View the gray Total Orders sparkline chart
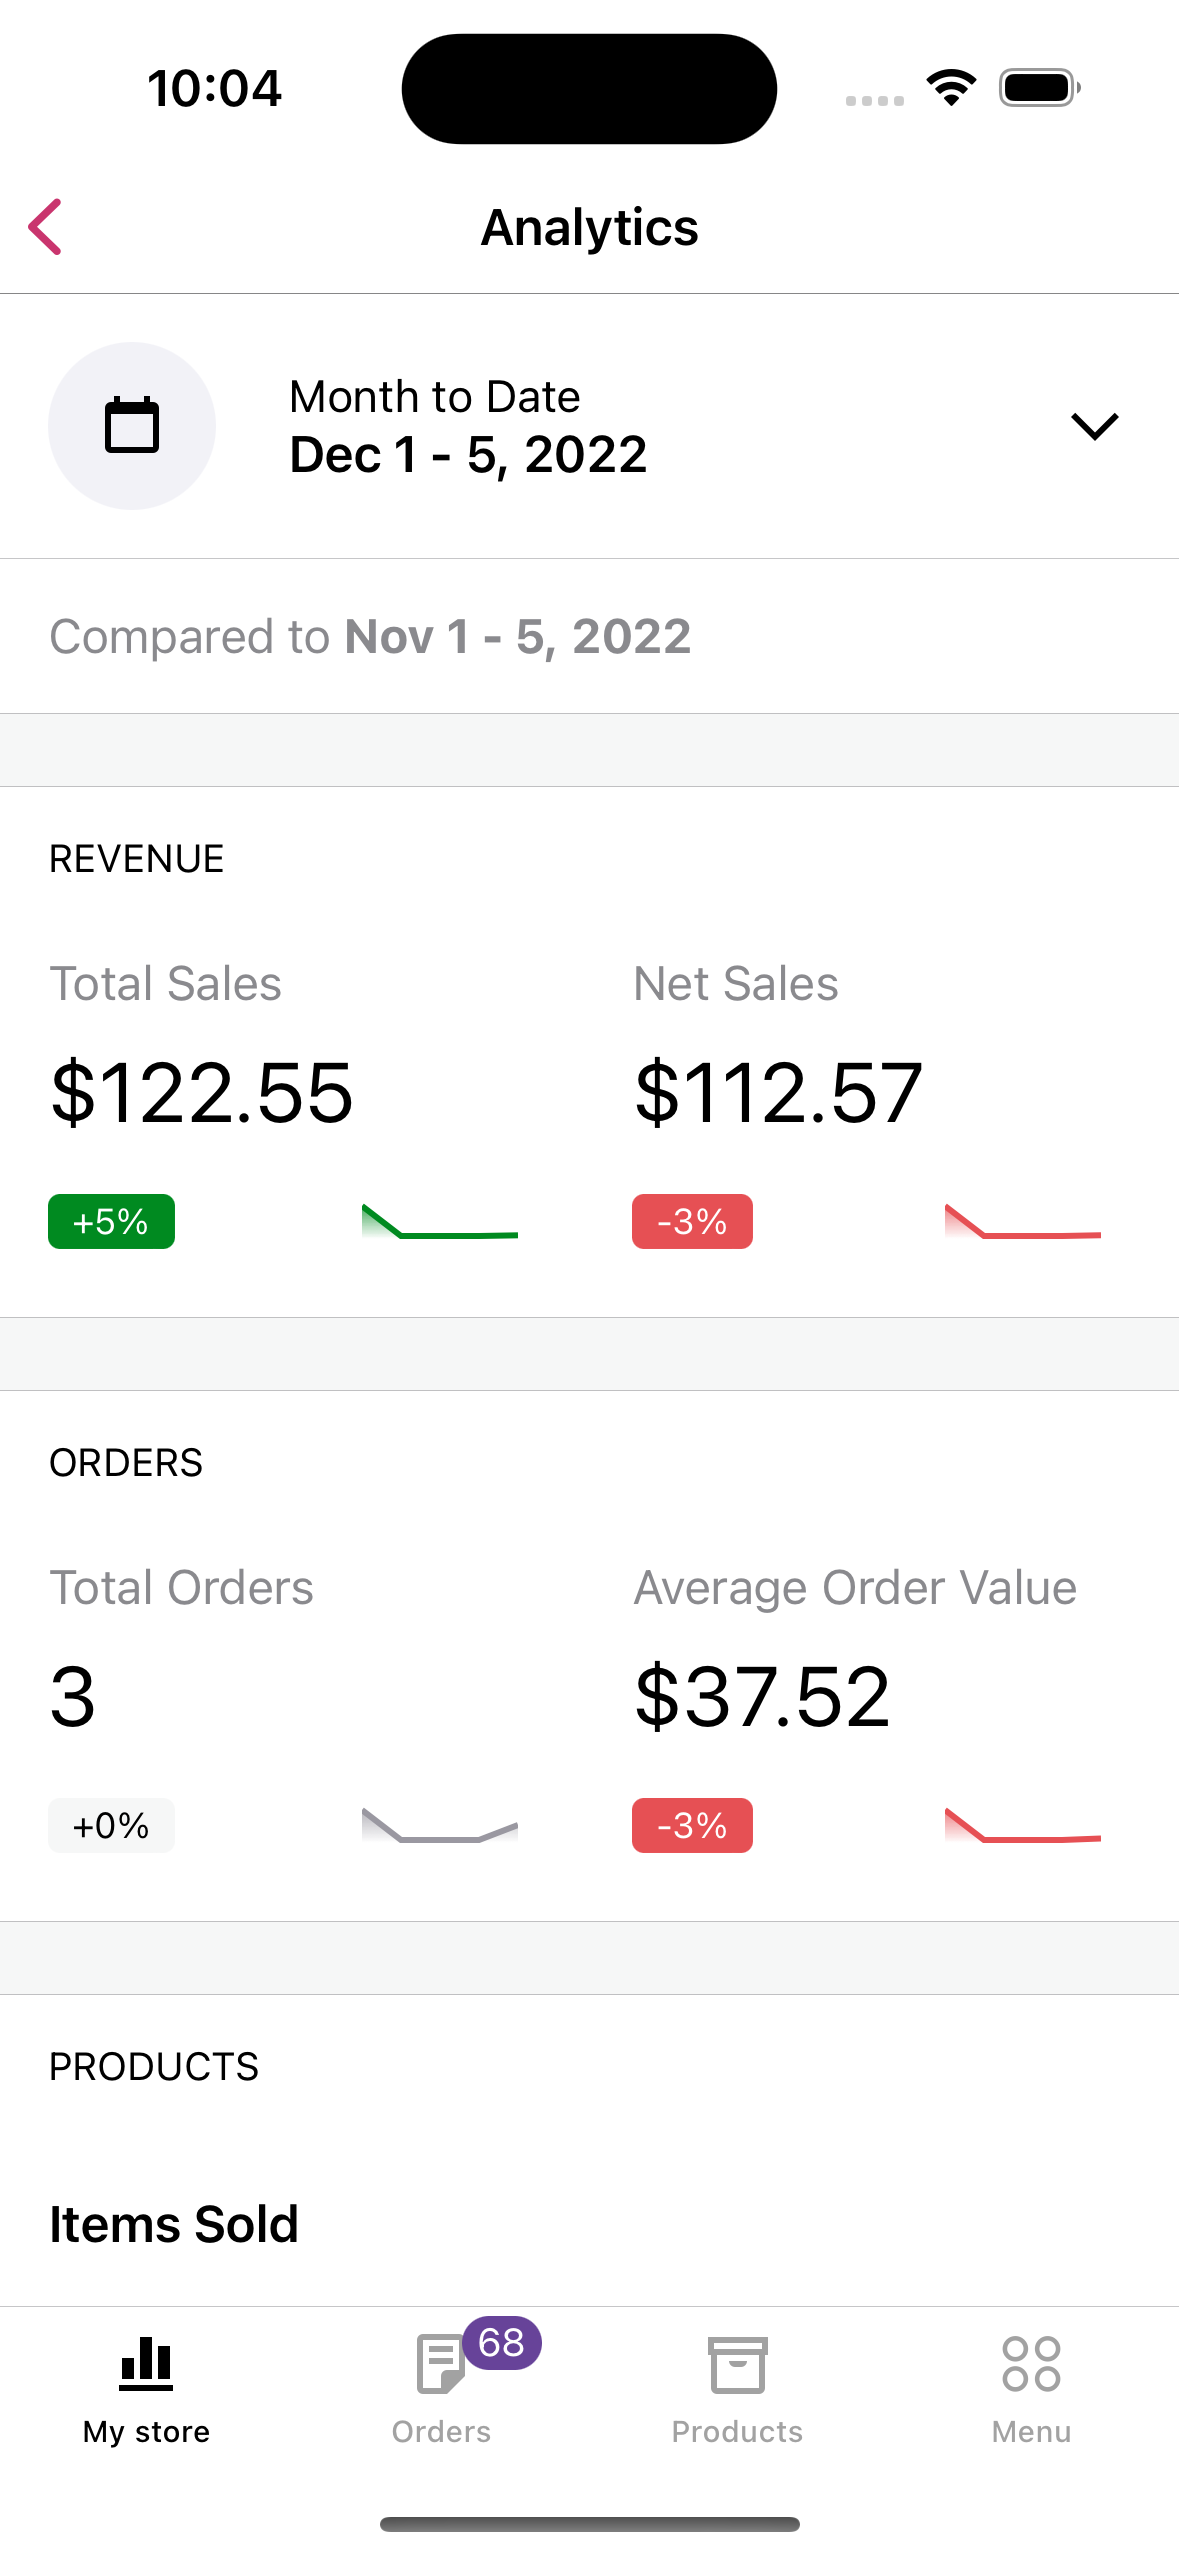 point(440,1825)
